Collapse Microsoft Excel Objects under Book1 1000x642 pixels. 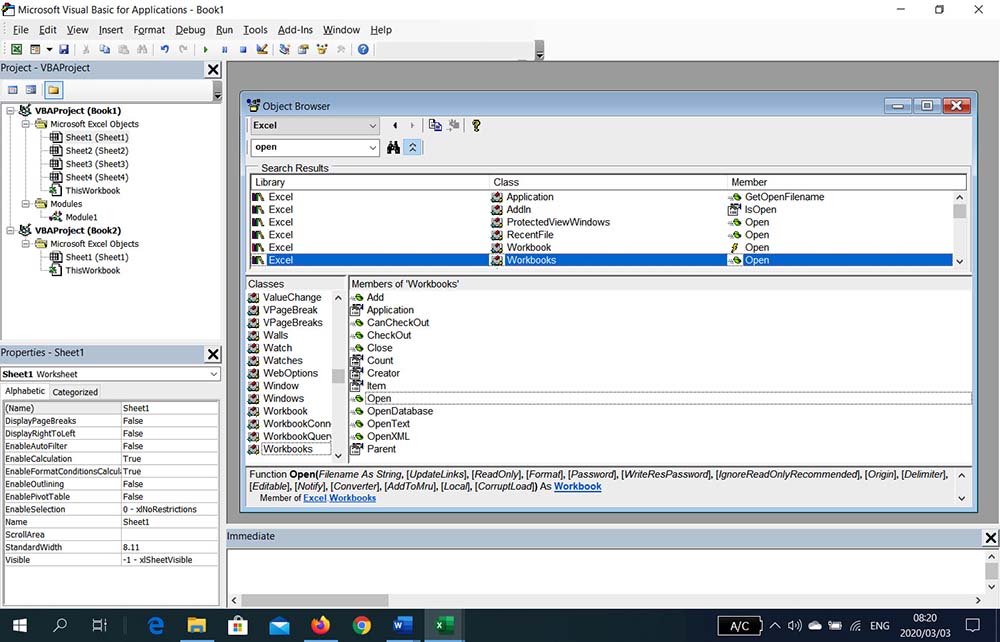26,124
